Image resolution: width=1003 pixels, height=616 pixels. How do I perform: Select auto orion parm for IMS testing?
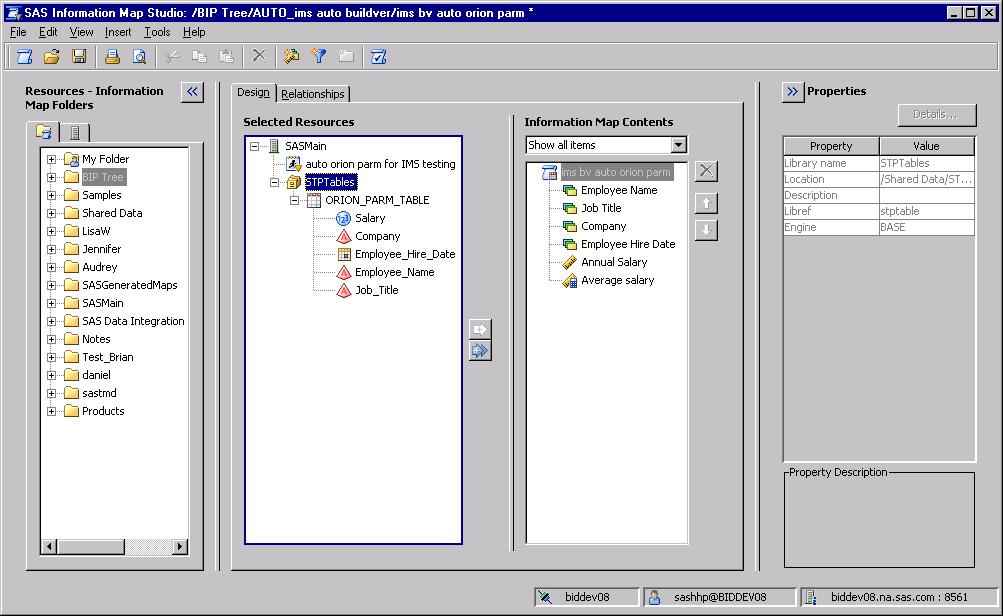pyautogui.click(x=380, y=164)
